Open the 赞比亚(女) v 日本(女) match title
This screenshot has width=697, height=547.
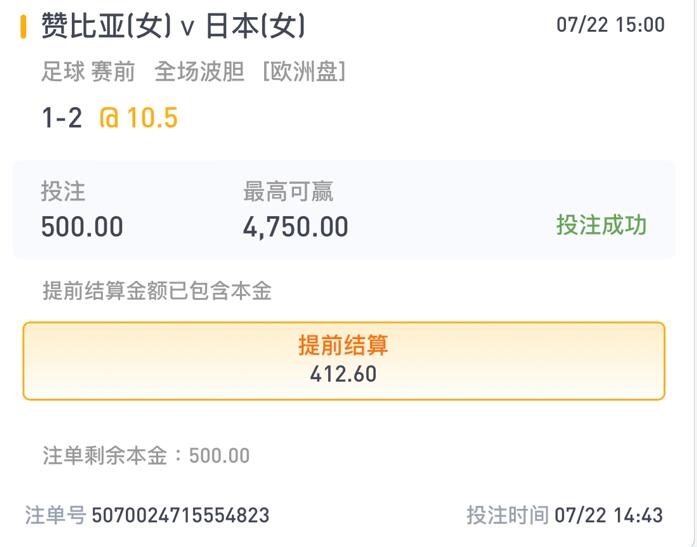[x=173, y=26]
